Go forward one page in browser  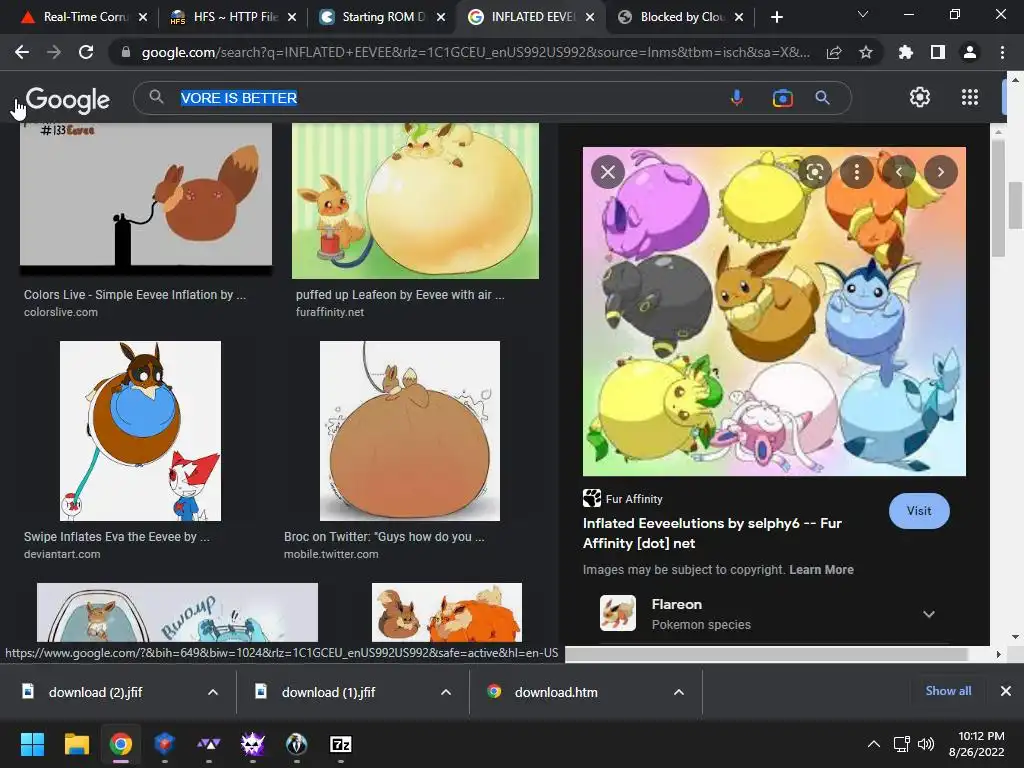pos(54,52)
